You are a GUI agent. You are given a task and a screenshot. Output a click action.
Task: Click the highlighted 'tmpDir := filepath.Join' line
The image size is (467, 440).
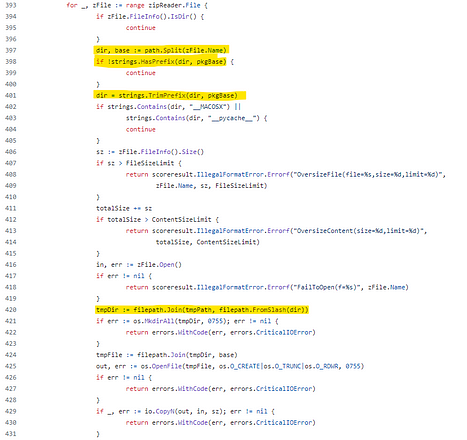[202, 310]
